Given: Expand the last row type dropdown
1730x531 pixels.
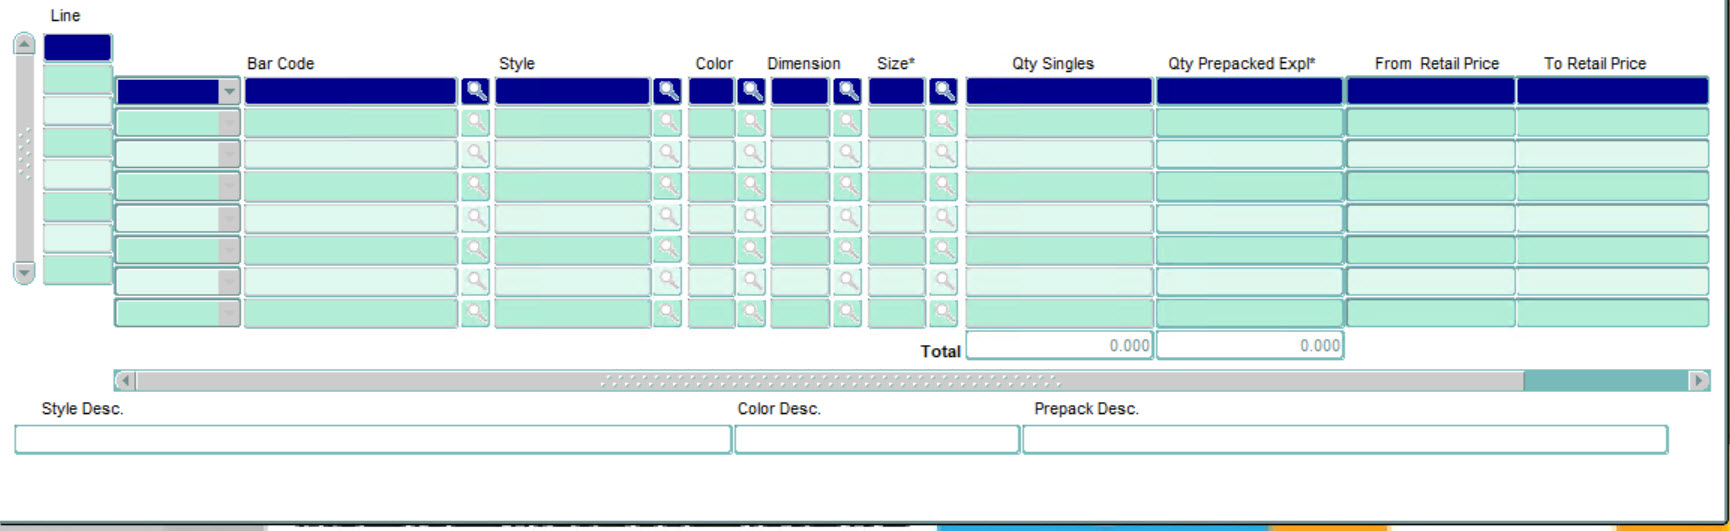Looking at the screenshot, I should tap(229, 314).
